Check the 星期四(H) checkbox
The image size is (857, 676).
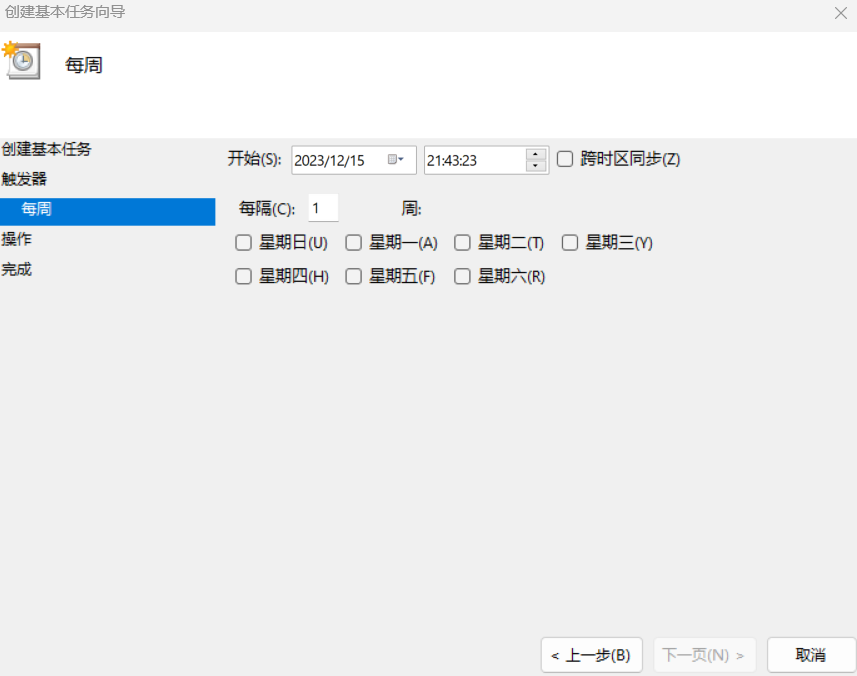243,276
